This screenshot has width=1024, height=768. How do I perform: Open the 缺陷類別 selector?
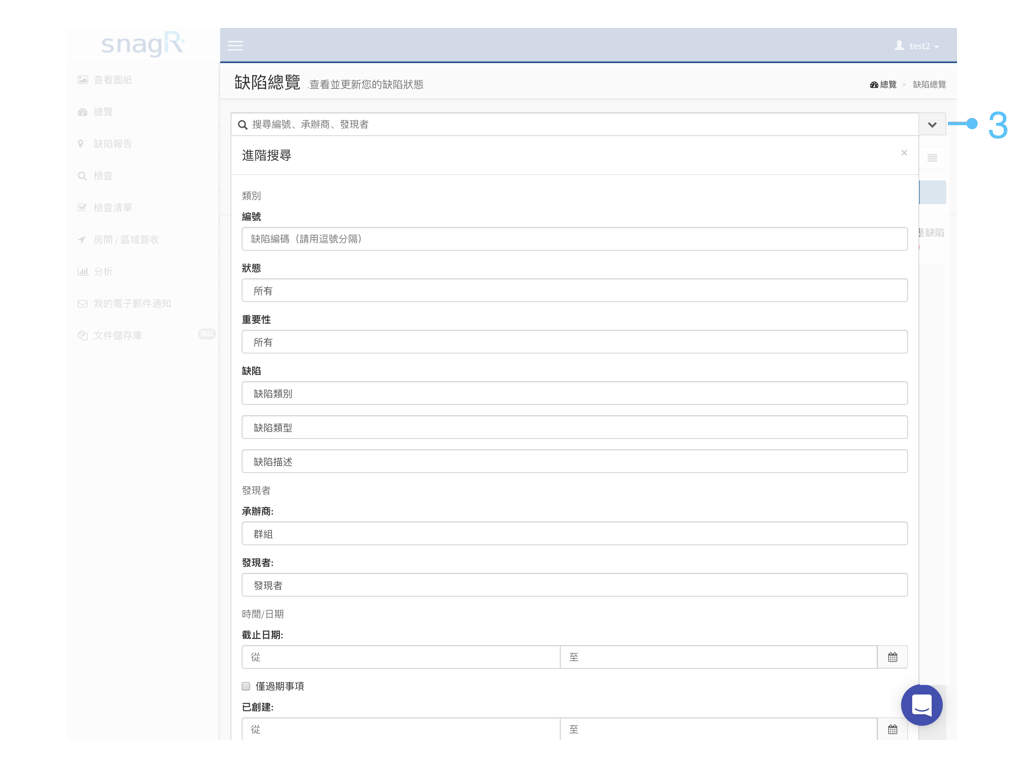pos(575,394)
